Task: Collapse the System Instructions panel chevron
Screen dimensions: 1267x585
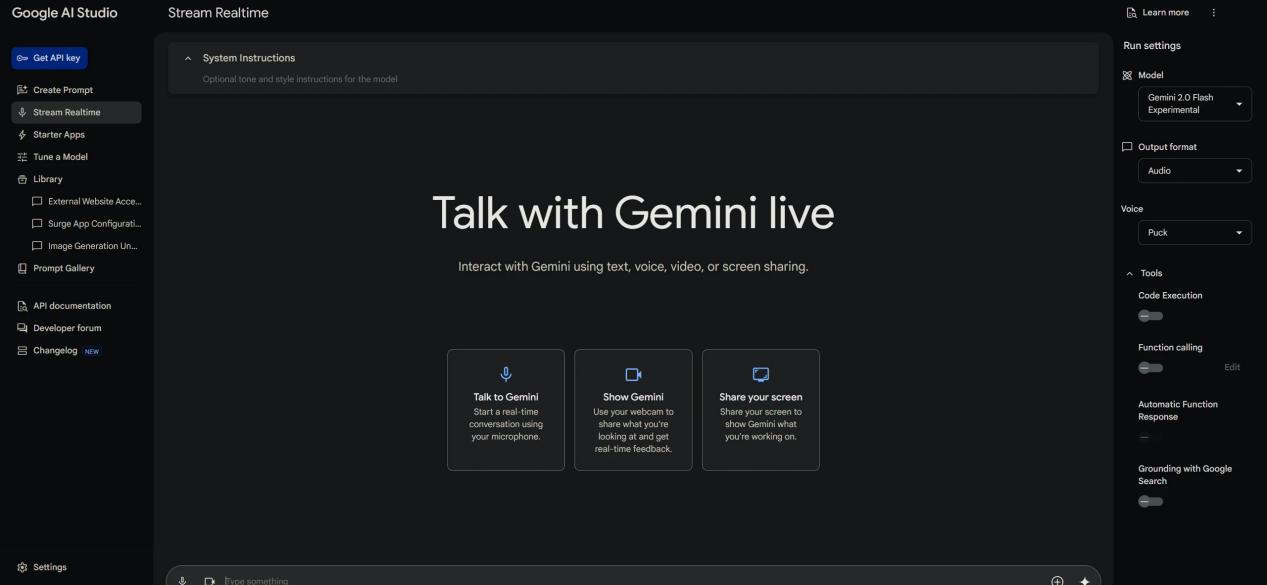Action: click(x=187, y=58)
